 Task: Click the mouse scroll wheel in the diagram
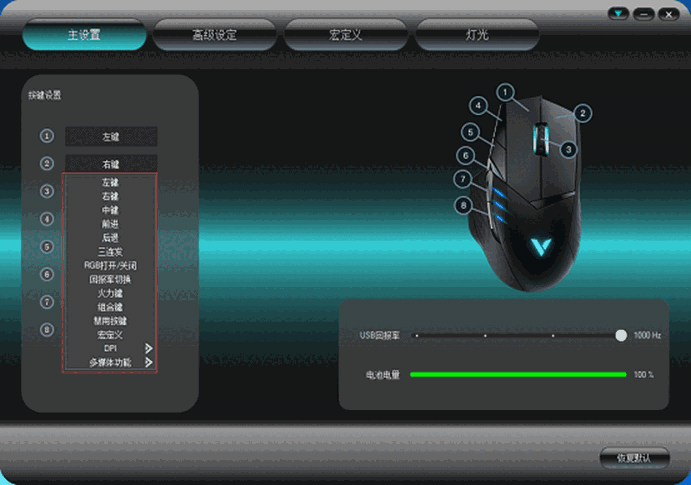(541, 139)
